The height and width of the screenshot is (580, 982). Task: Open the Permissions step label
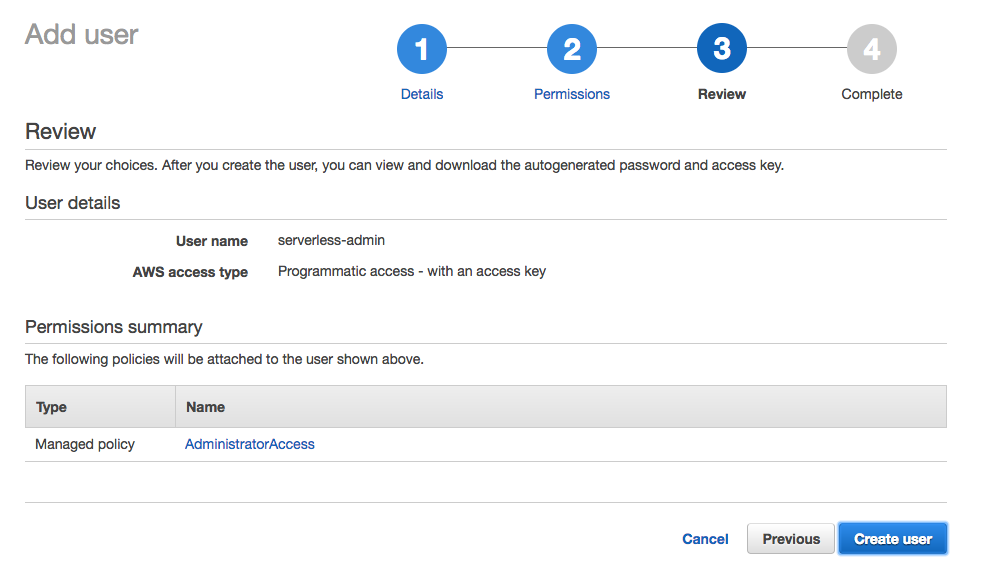point(571,94)
